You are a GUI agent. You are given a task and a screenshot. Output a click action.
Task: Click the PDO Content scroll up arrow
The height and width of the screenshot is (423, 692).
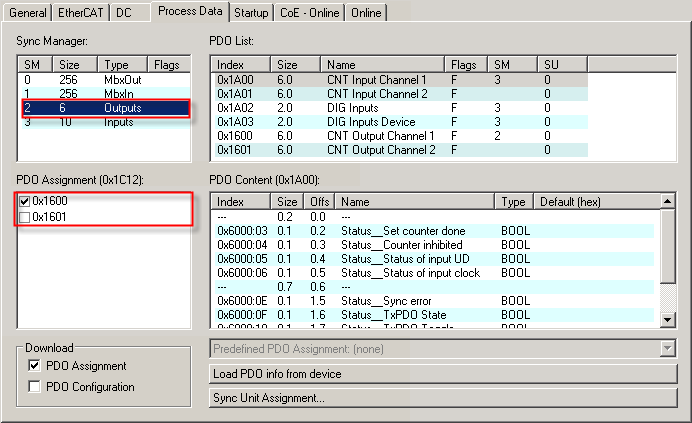click(668, 202)
